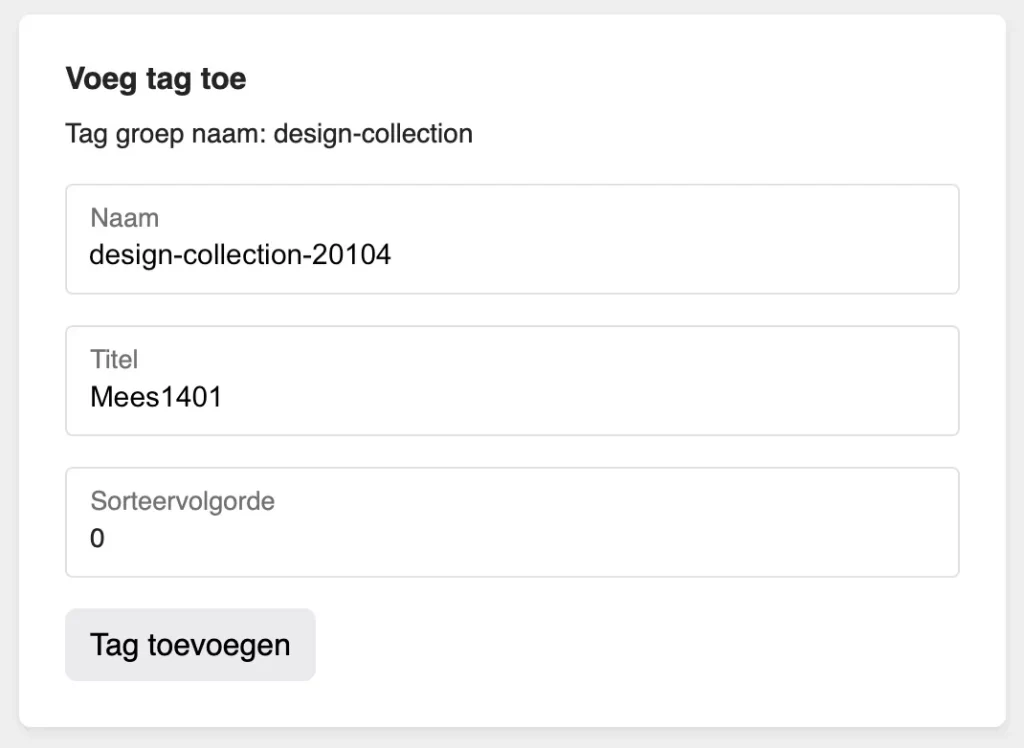Click the 'design-collection' group name value
1024x748 pixels.
point(373,134)
